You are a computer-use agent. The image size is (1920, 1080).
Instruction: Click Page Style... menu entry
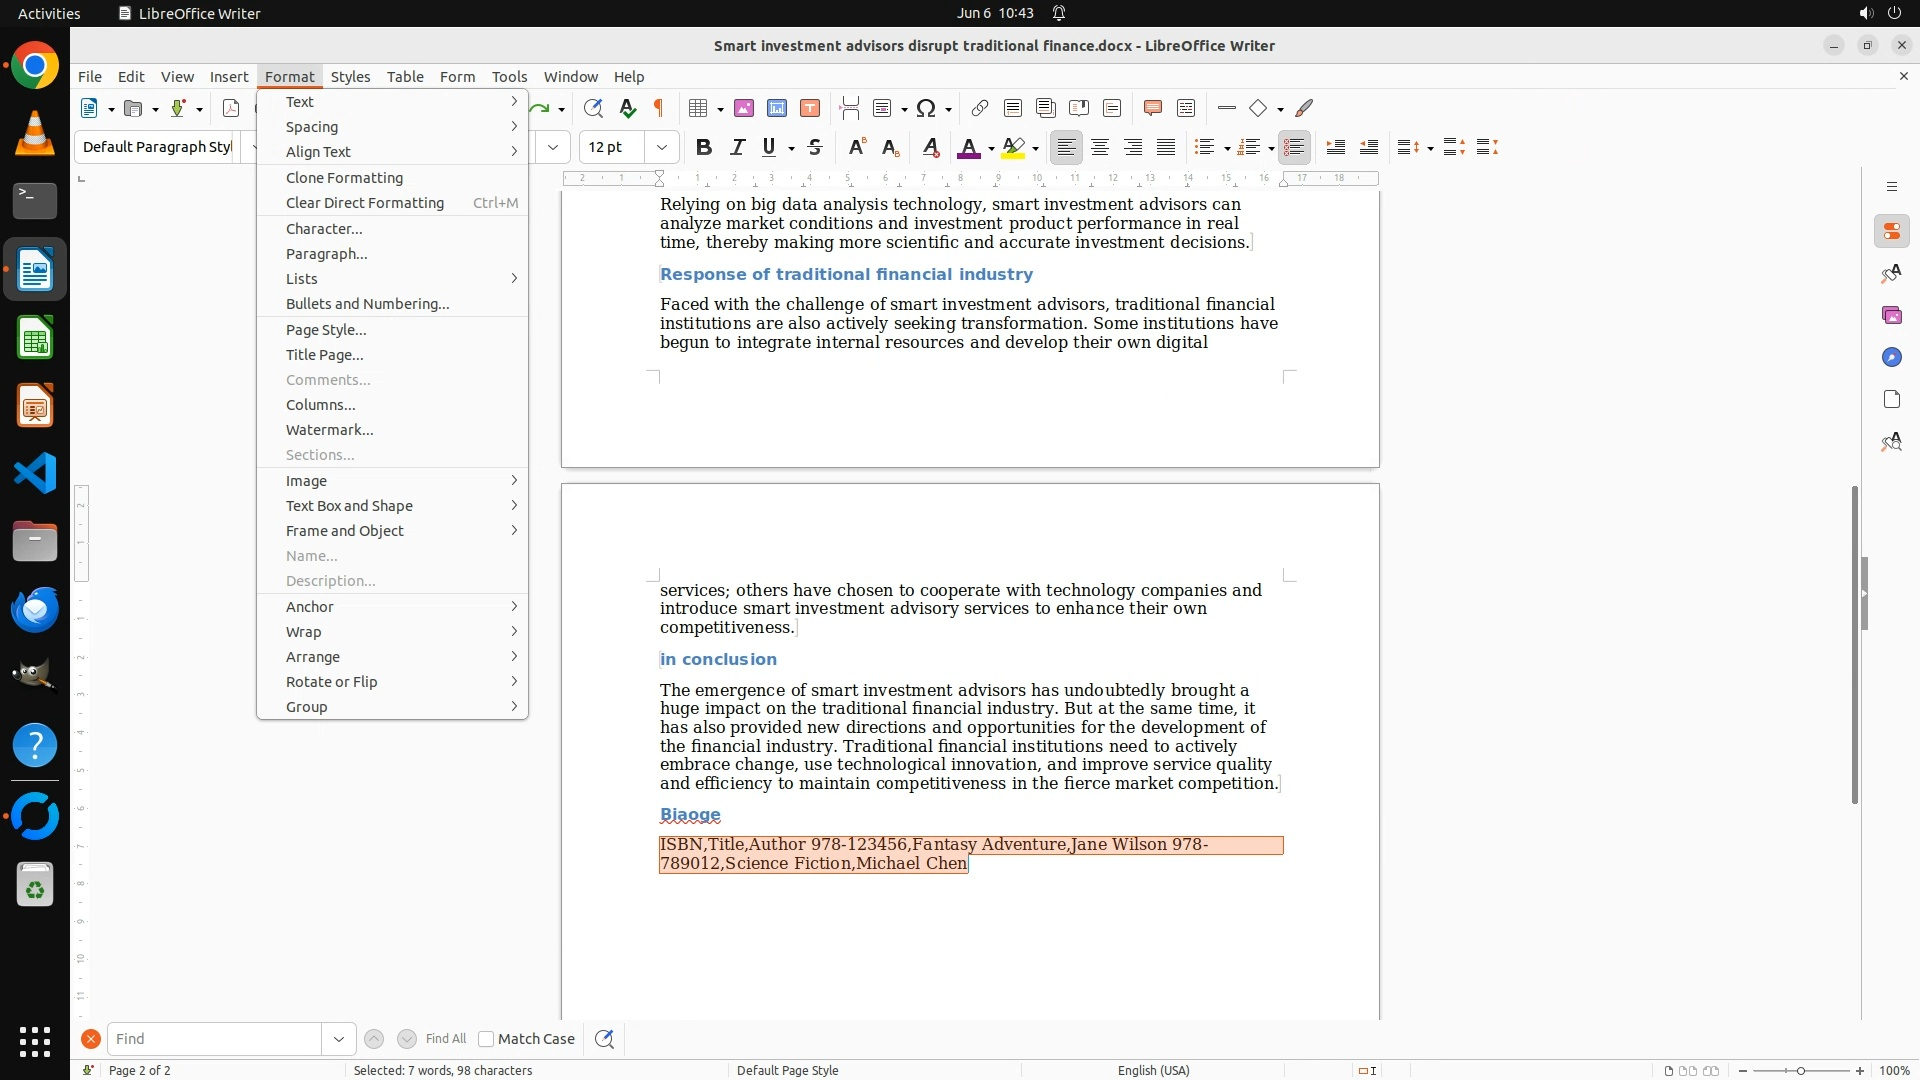click(x=326, y=330)
